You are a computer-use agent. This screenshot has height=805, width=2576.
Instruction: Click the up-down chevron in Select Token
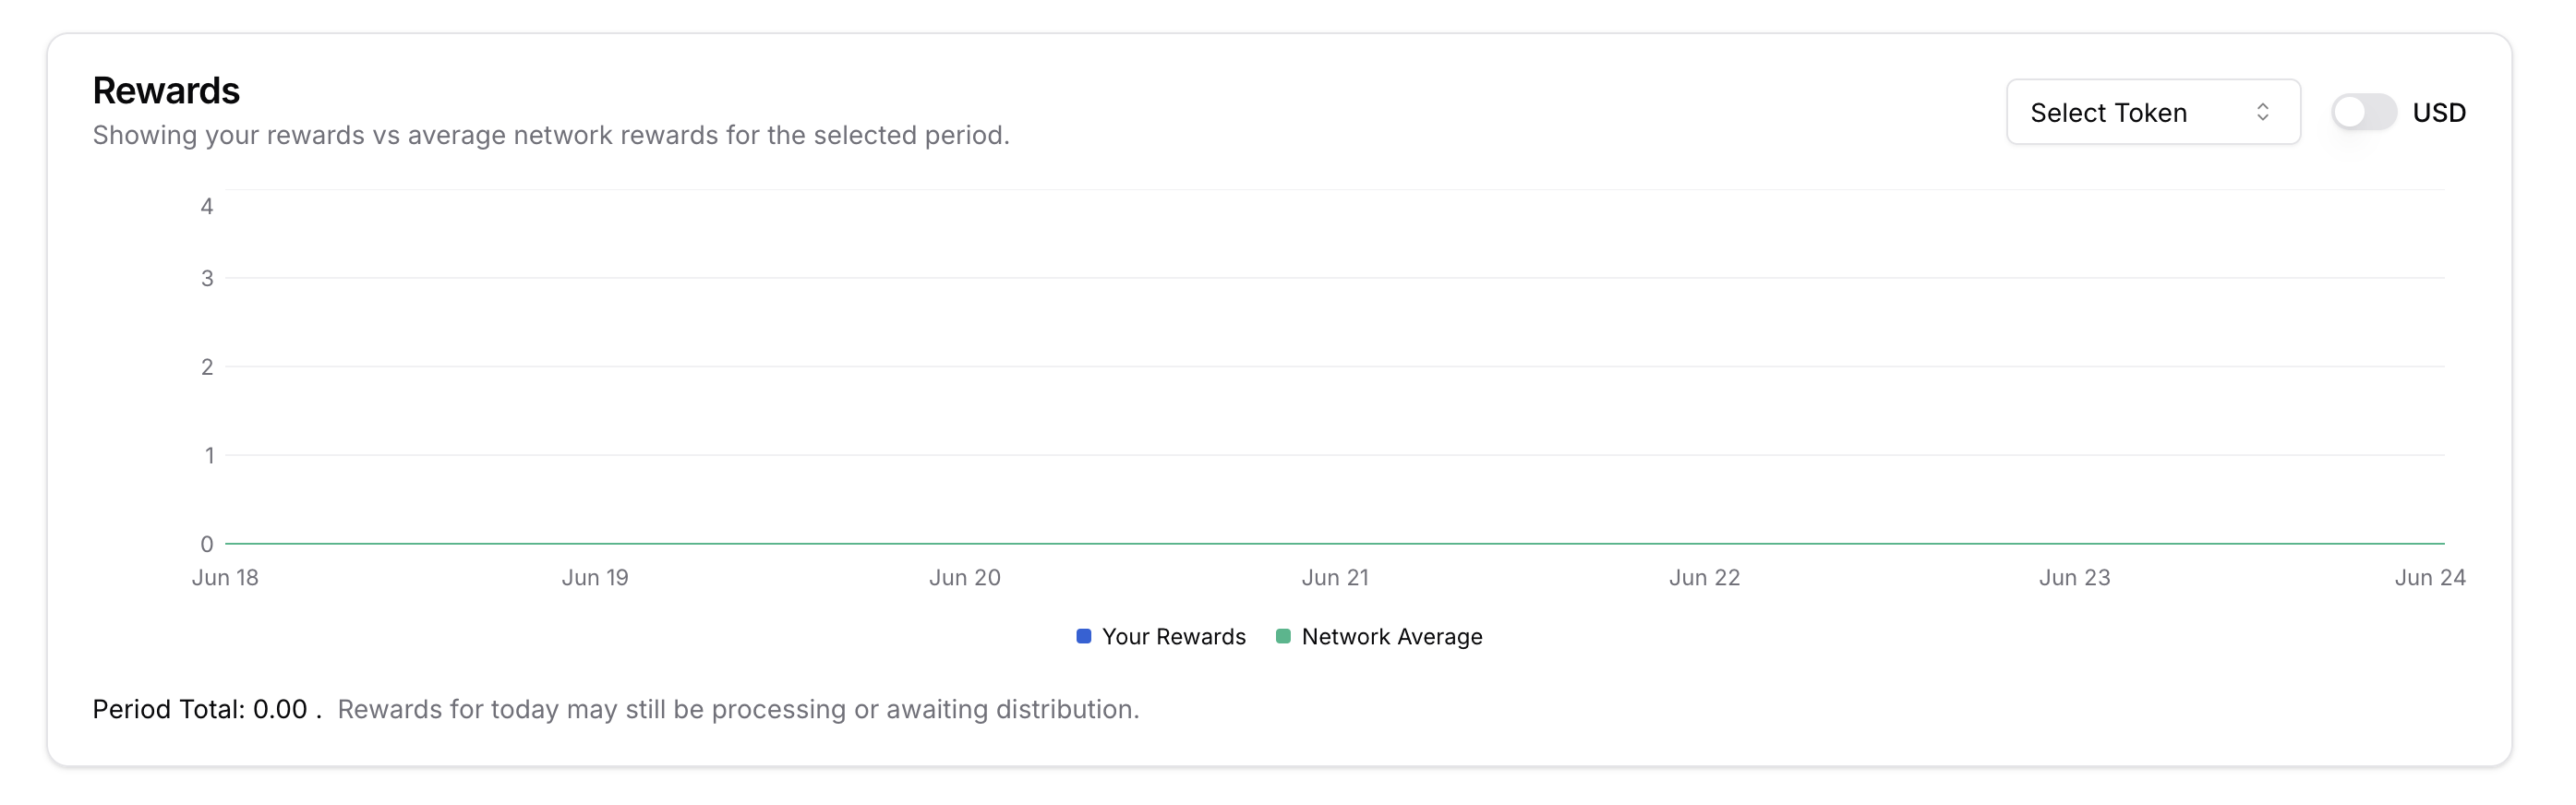click(2262, 112)
